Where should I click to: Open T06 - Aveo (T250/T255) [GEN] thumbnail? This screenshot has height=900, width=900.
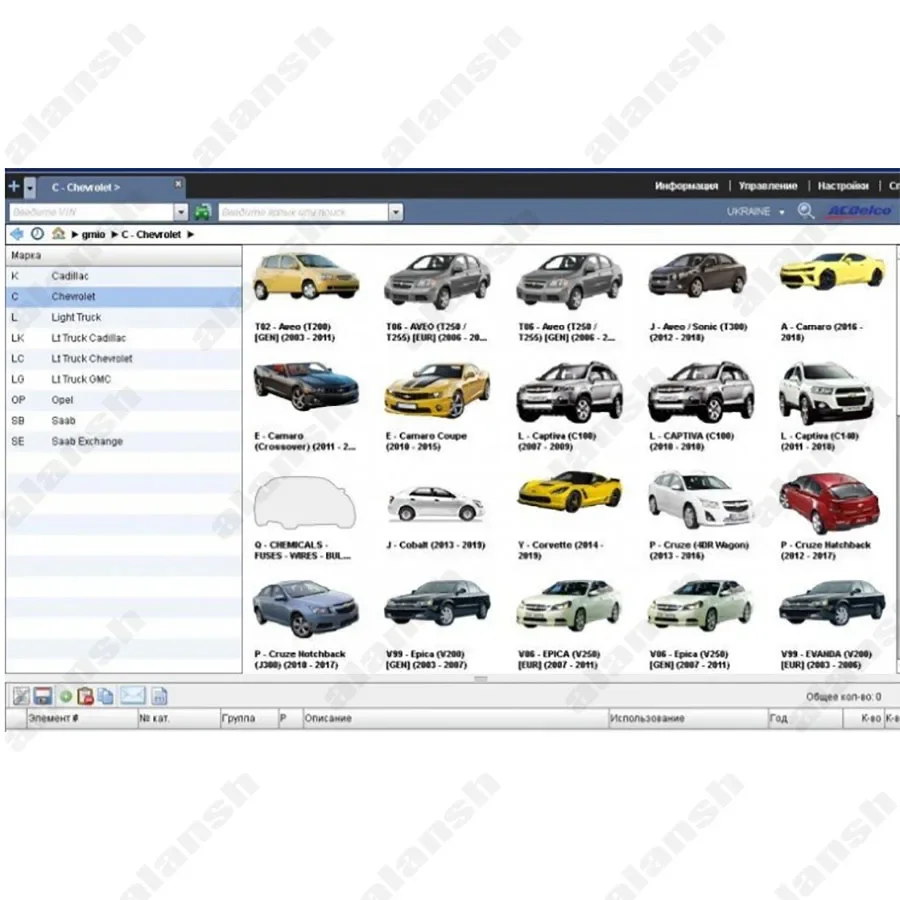569,280
